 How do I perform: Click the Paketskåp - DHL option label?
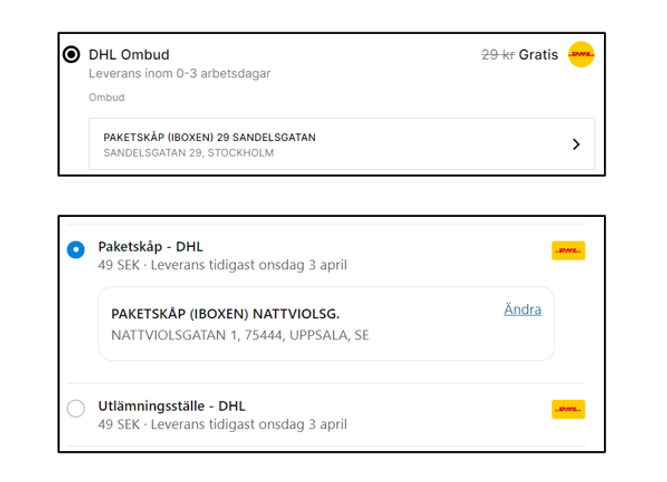[151, 247]
